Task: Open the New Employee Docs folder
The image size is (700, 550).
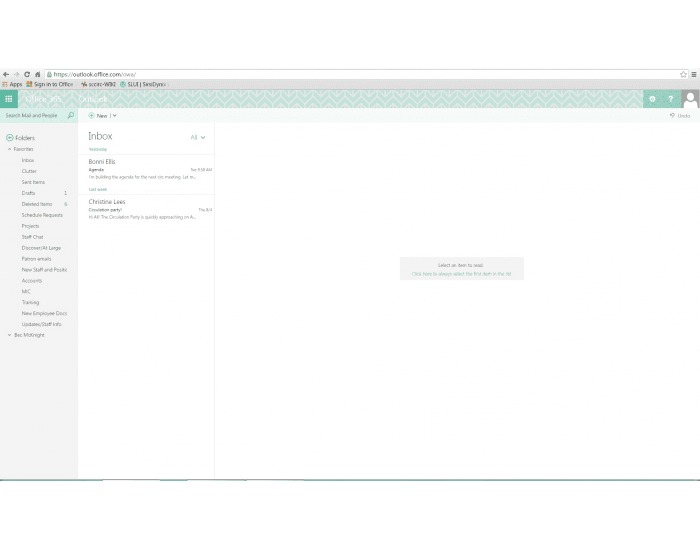Action: click(x=44, y=313)
